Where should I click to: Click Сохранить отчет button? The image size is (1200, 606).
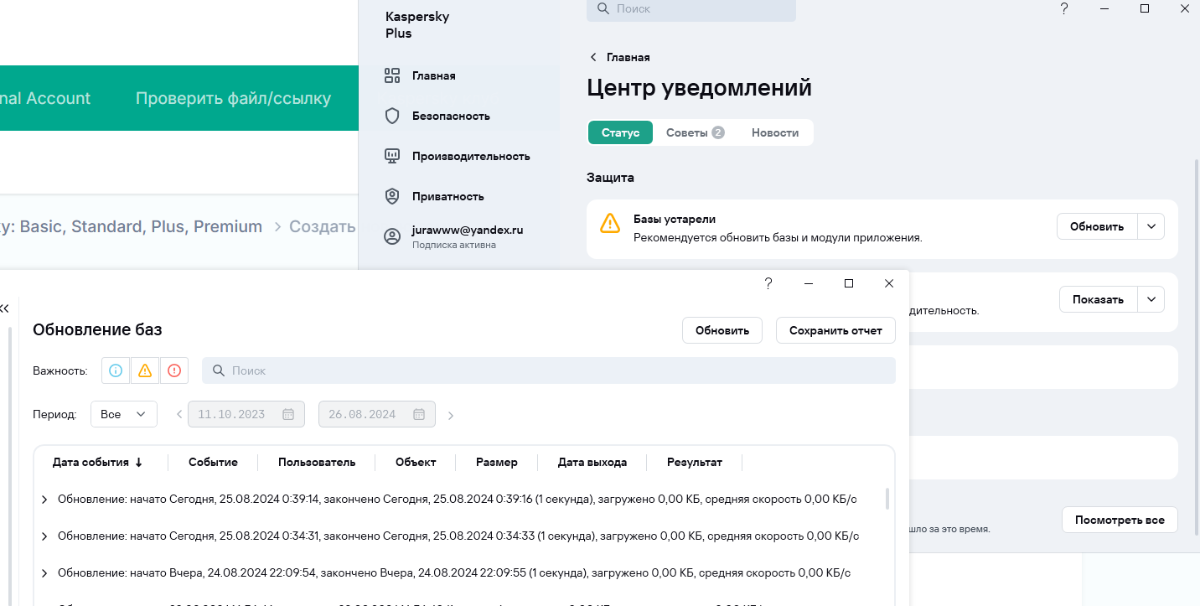[836, 331]
